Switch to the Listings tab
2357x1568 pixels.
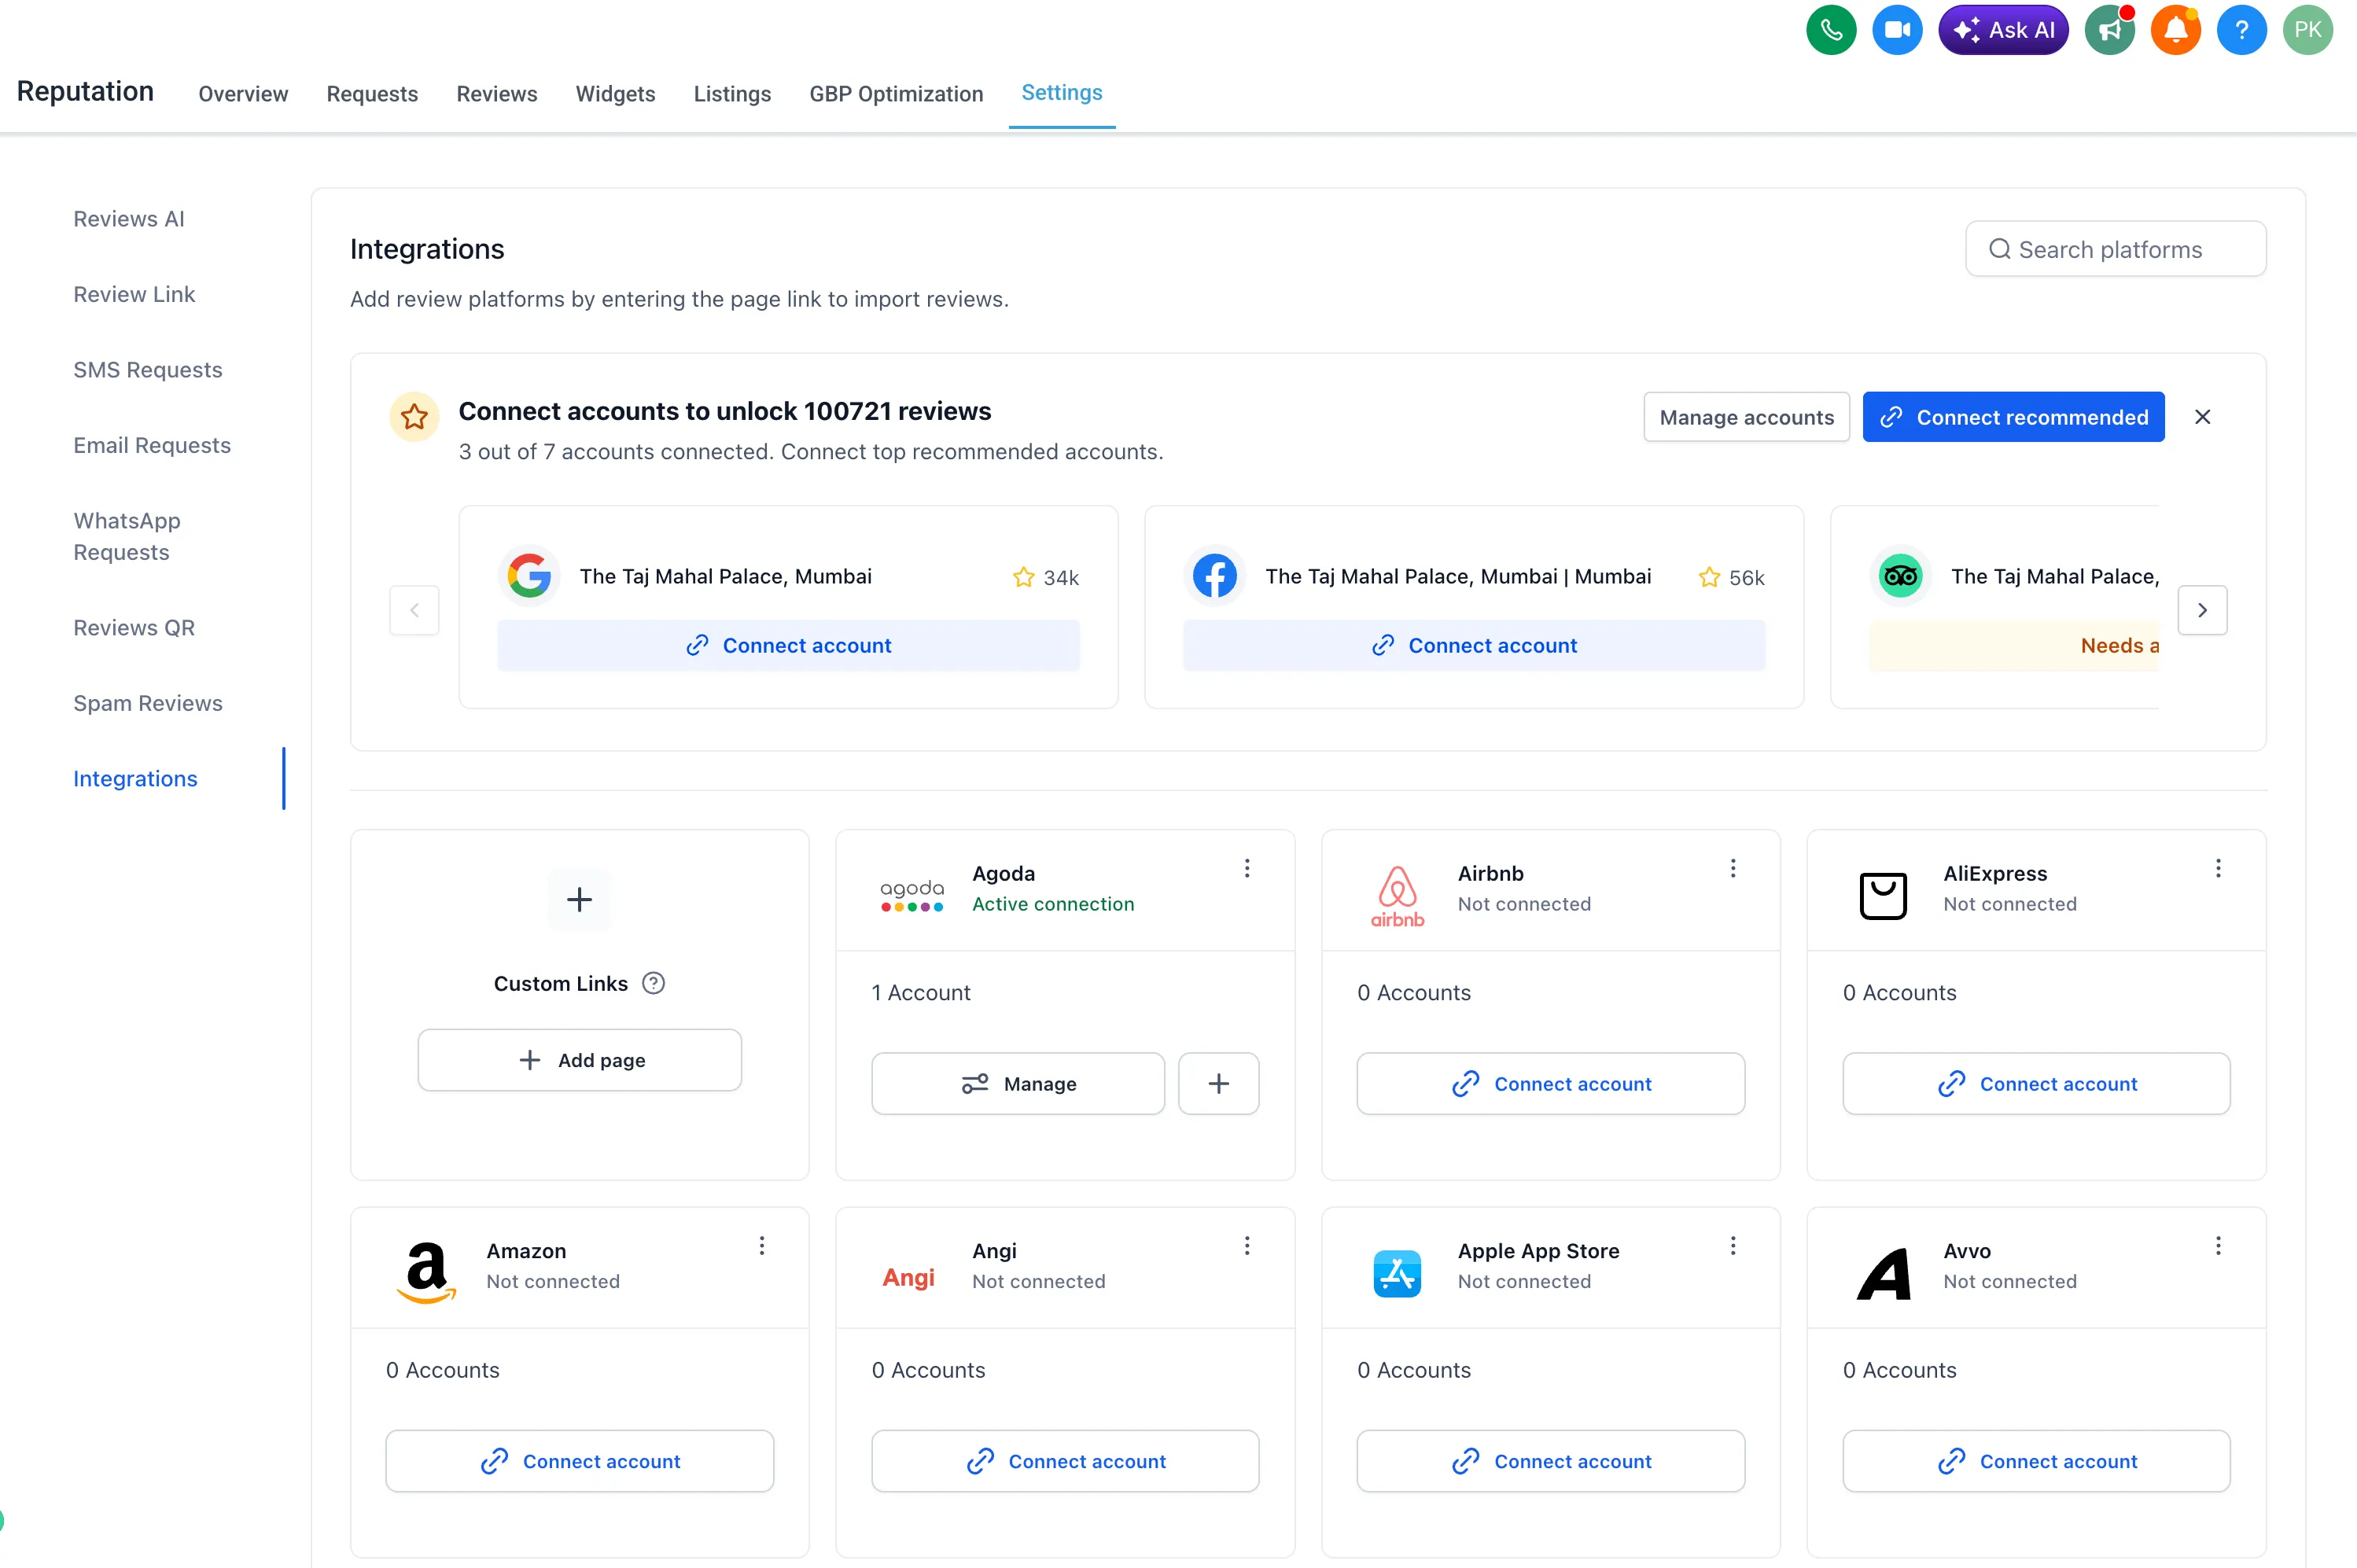coord(732,93)
